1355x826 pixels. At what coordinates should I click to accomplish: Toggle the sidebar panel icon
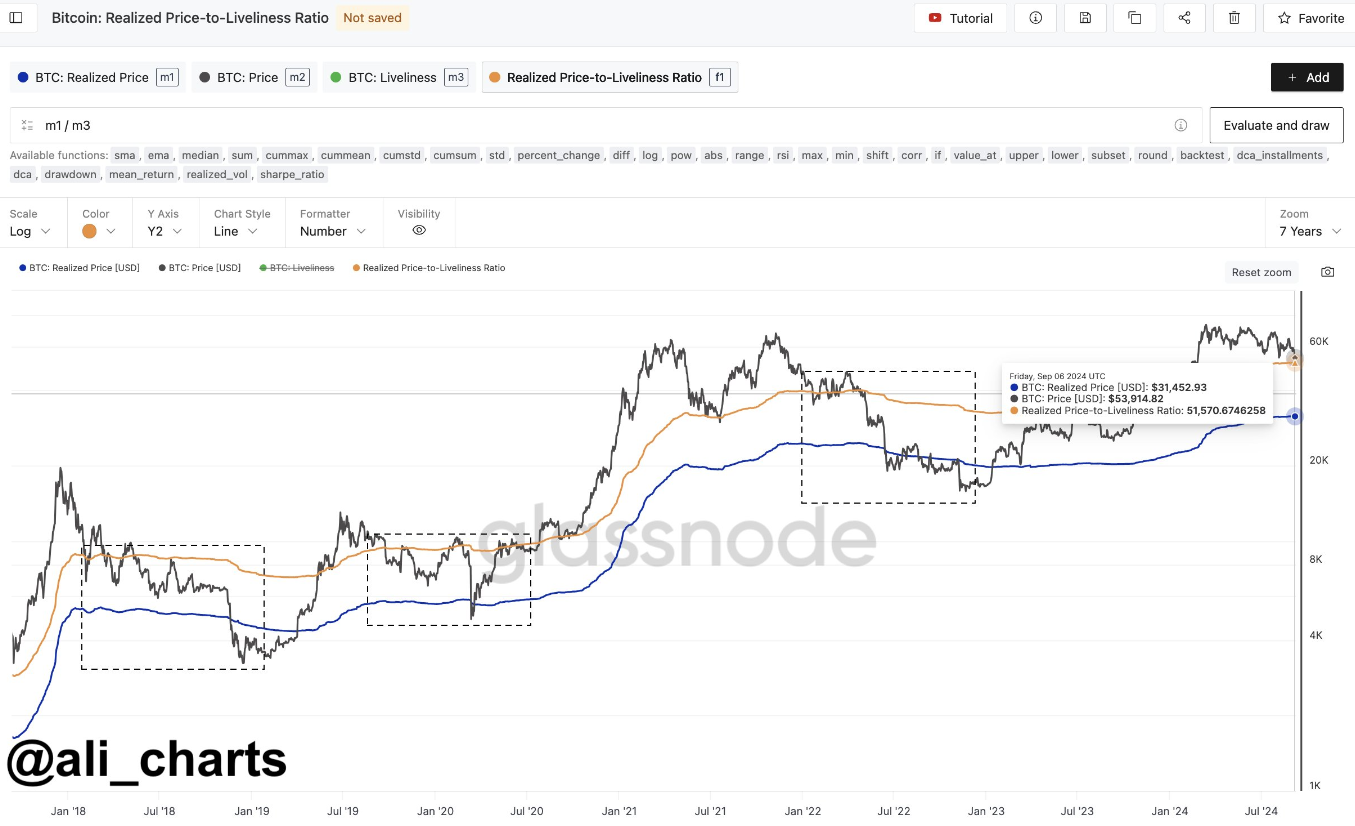click(x=16, y=18)
